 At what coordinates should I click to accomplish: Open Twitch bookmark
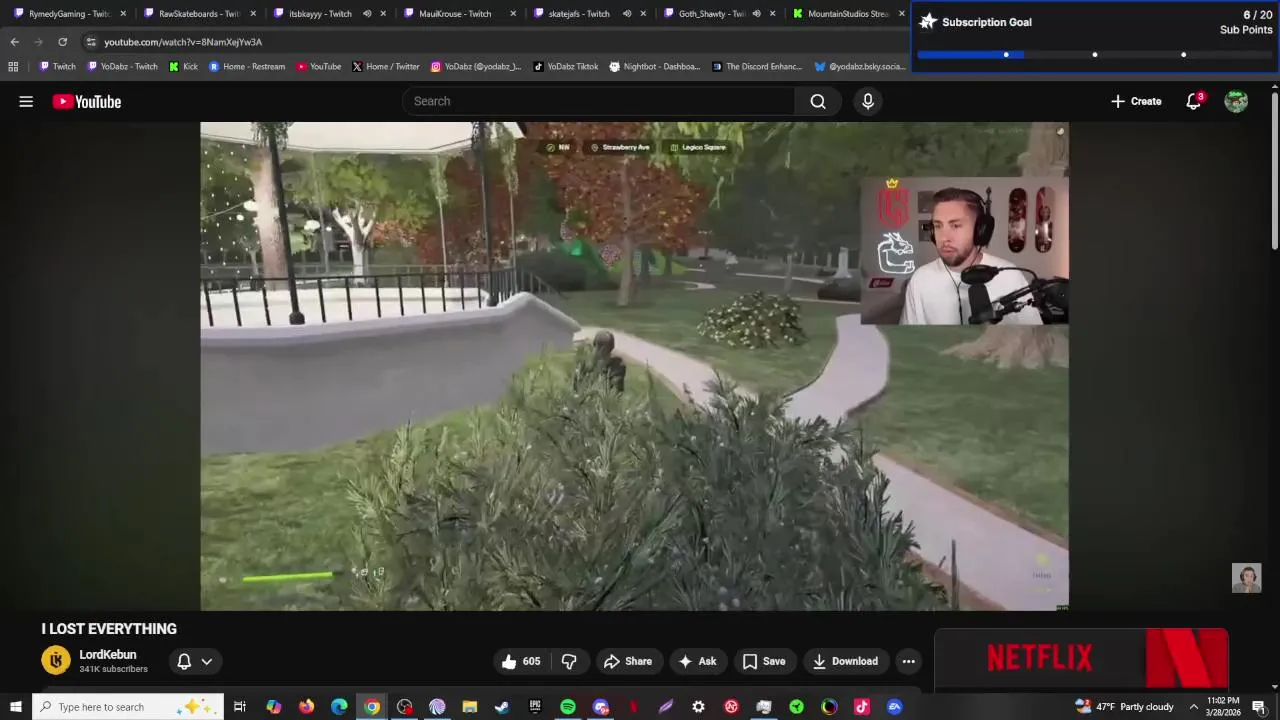[57, 67]
